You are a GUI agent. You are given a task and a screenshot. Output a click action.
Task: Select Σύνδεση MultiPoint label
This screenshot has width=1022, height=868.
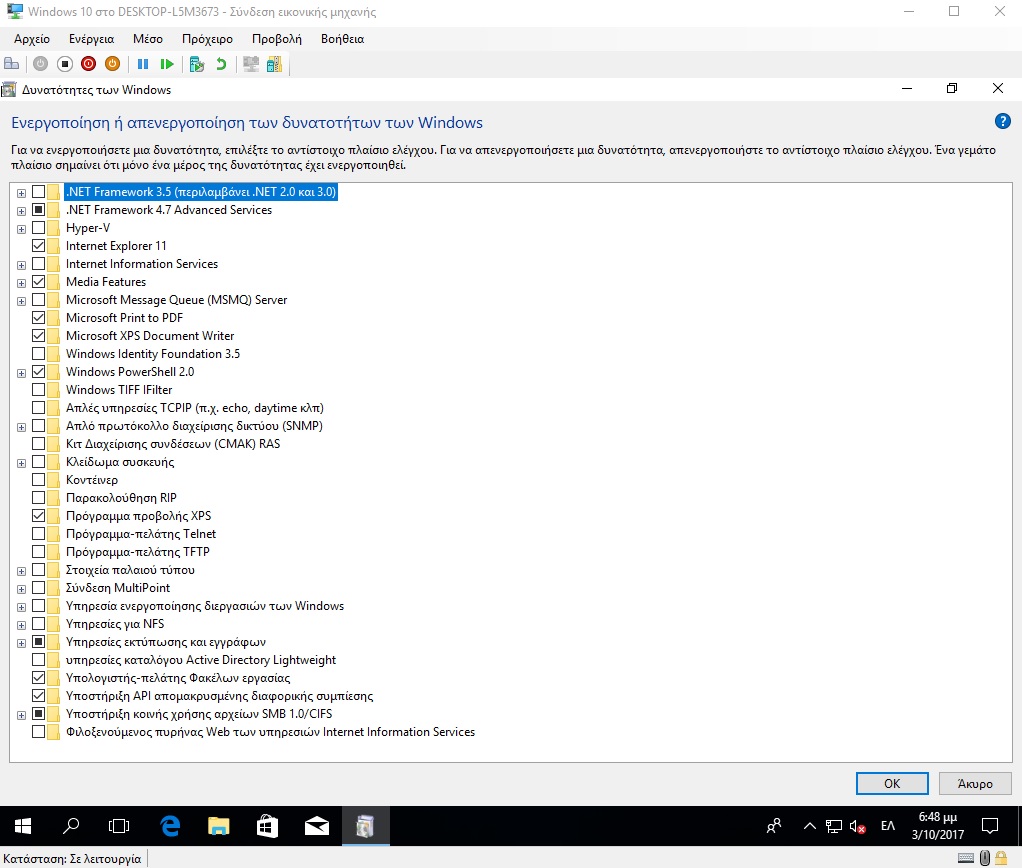pos(118,588)
